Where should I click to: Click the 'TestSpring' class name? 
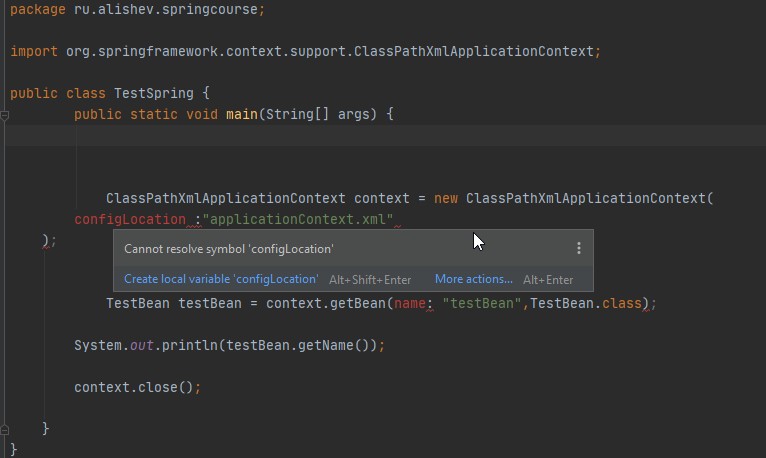(x=153, y=93)
